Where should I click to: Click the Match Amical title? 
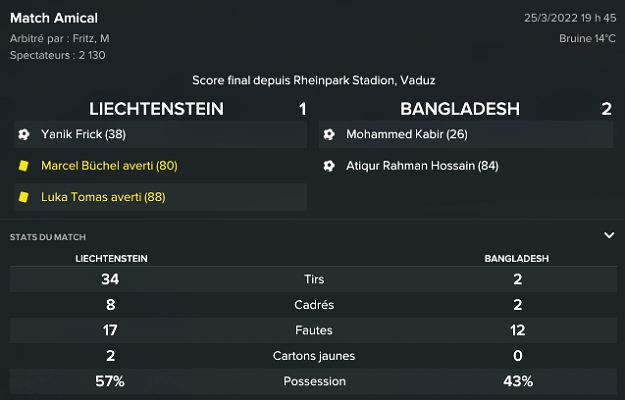tap(54, 18)
